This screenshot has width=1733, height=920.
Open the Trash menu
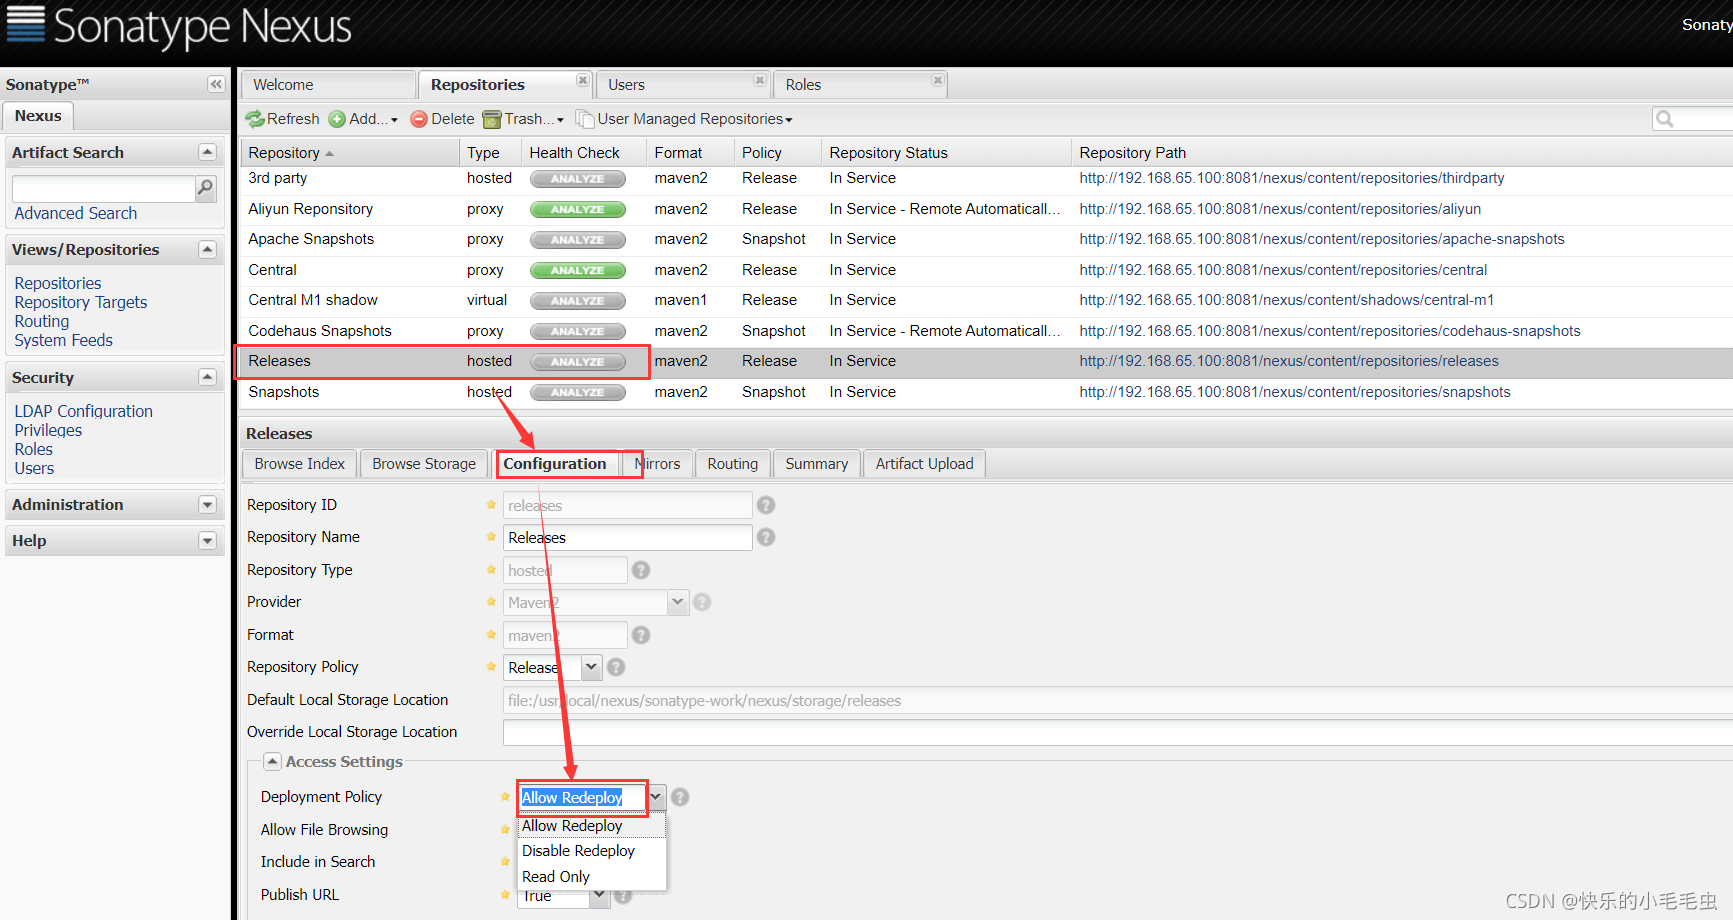[523, 119]
